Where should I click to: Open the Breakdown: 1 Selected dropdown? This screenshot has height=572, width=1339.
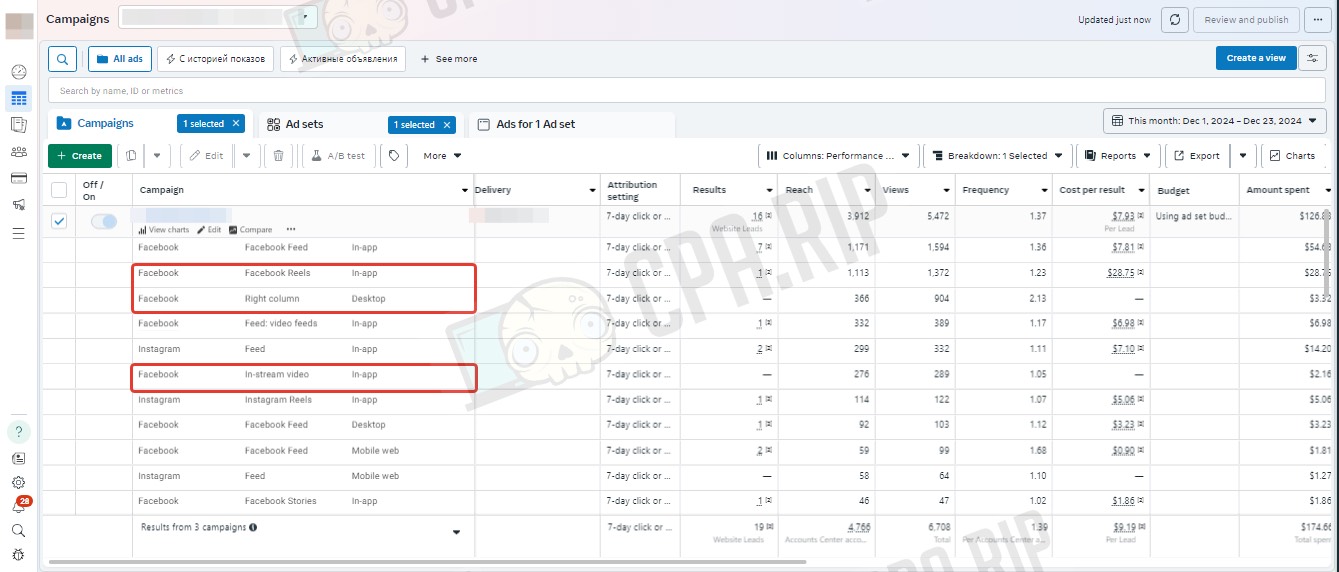pos(997,156)
